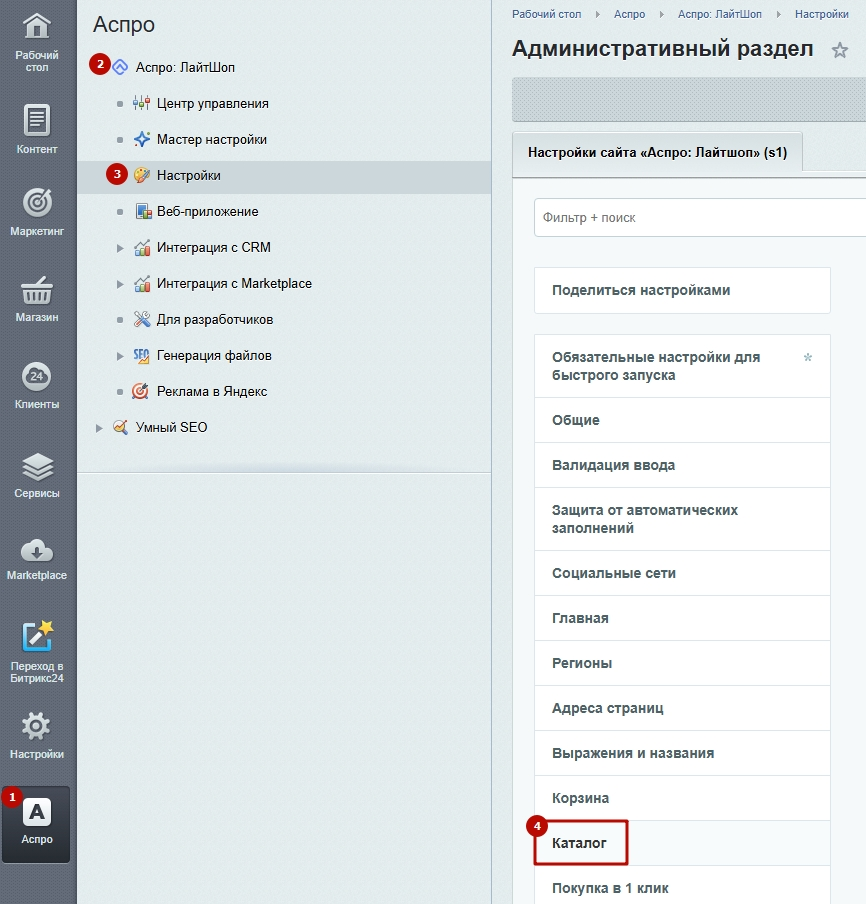Open Рабочий стол in the sidebar
Viewport: 866px width, 904px height.
tap(37, 41)
